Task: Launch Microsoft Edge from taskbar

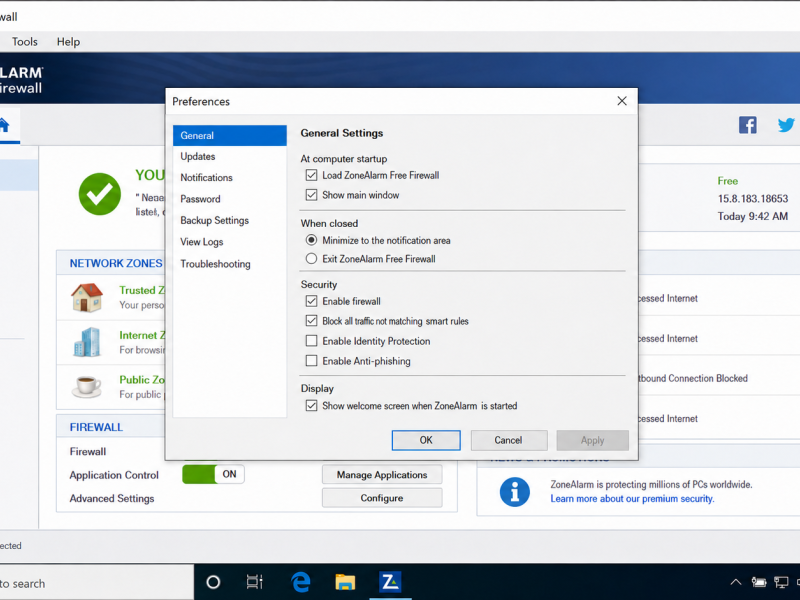Action: 301,582
